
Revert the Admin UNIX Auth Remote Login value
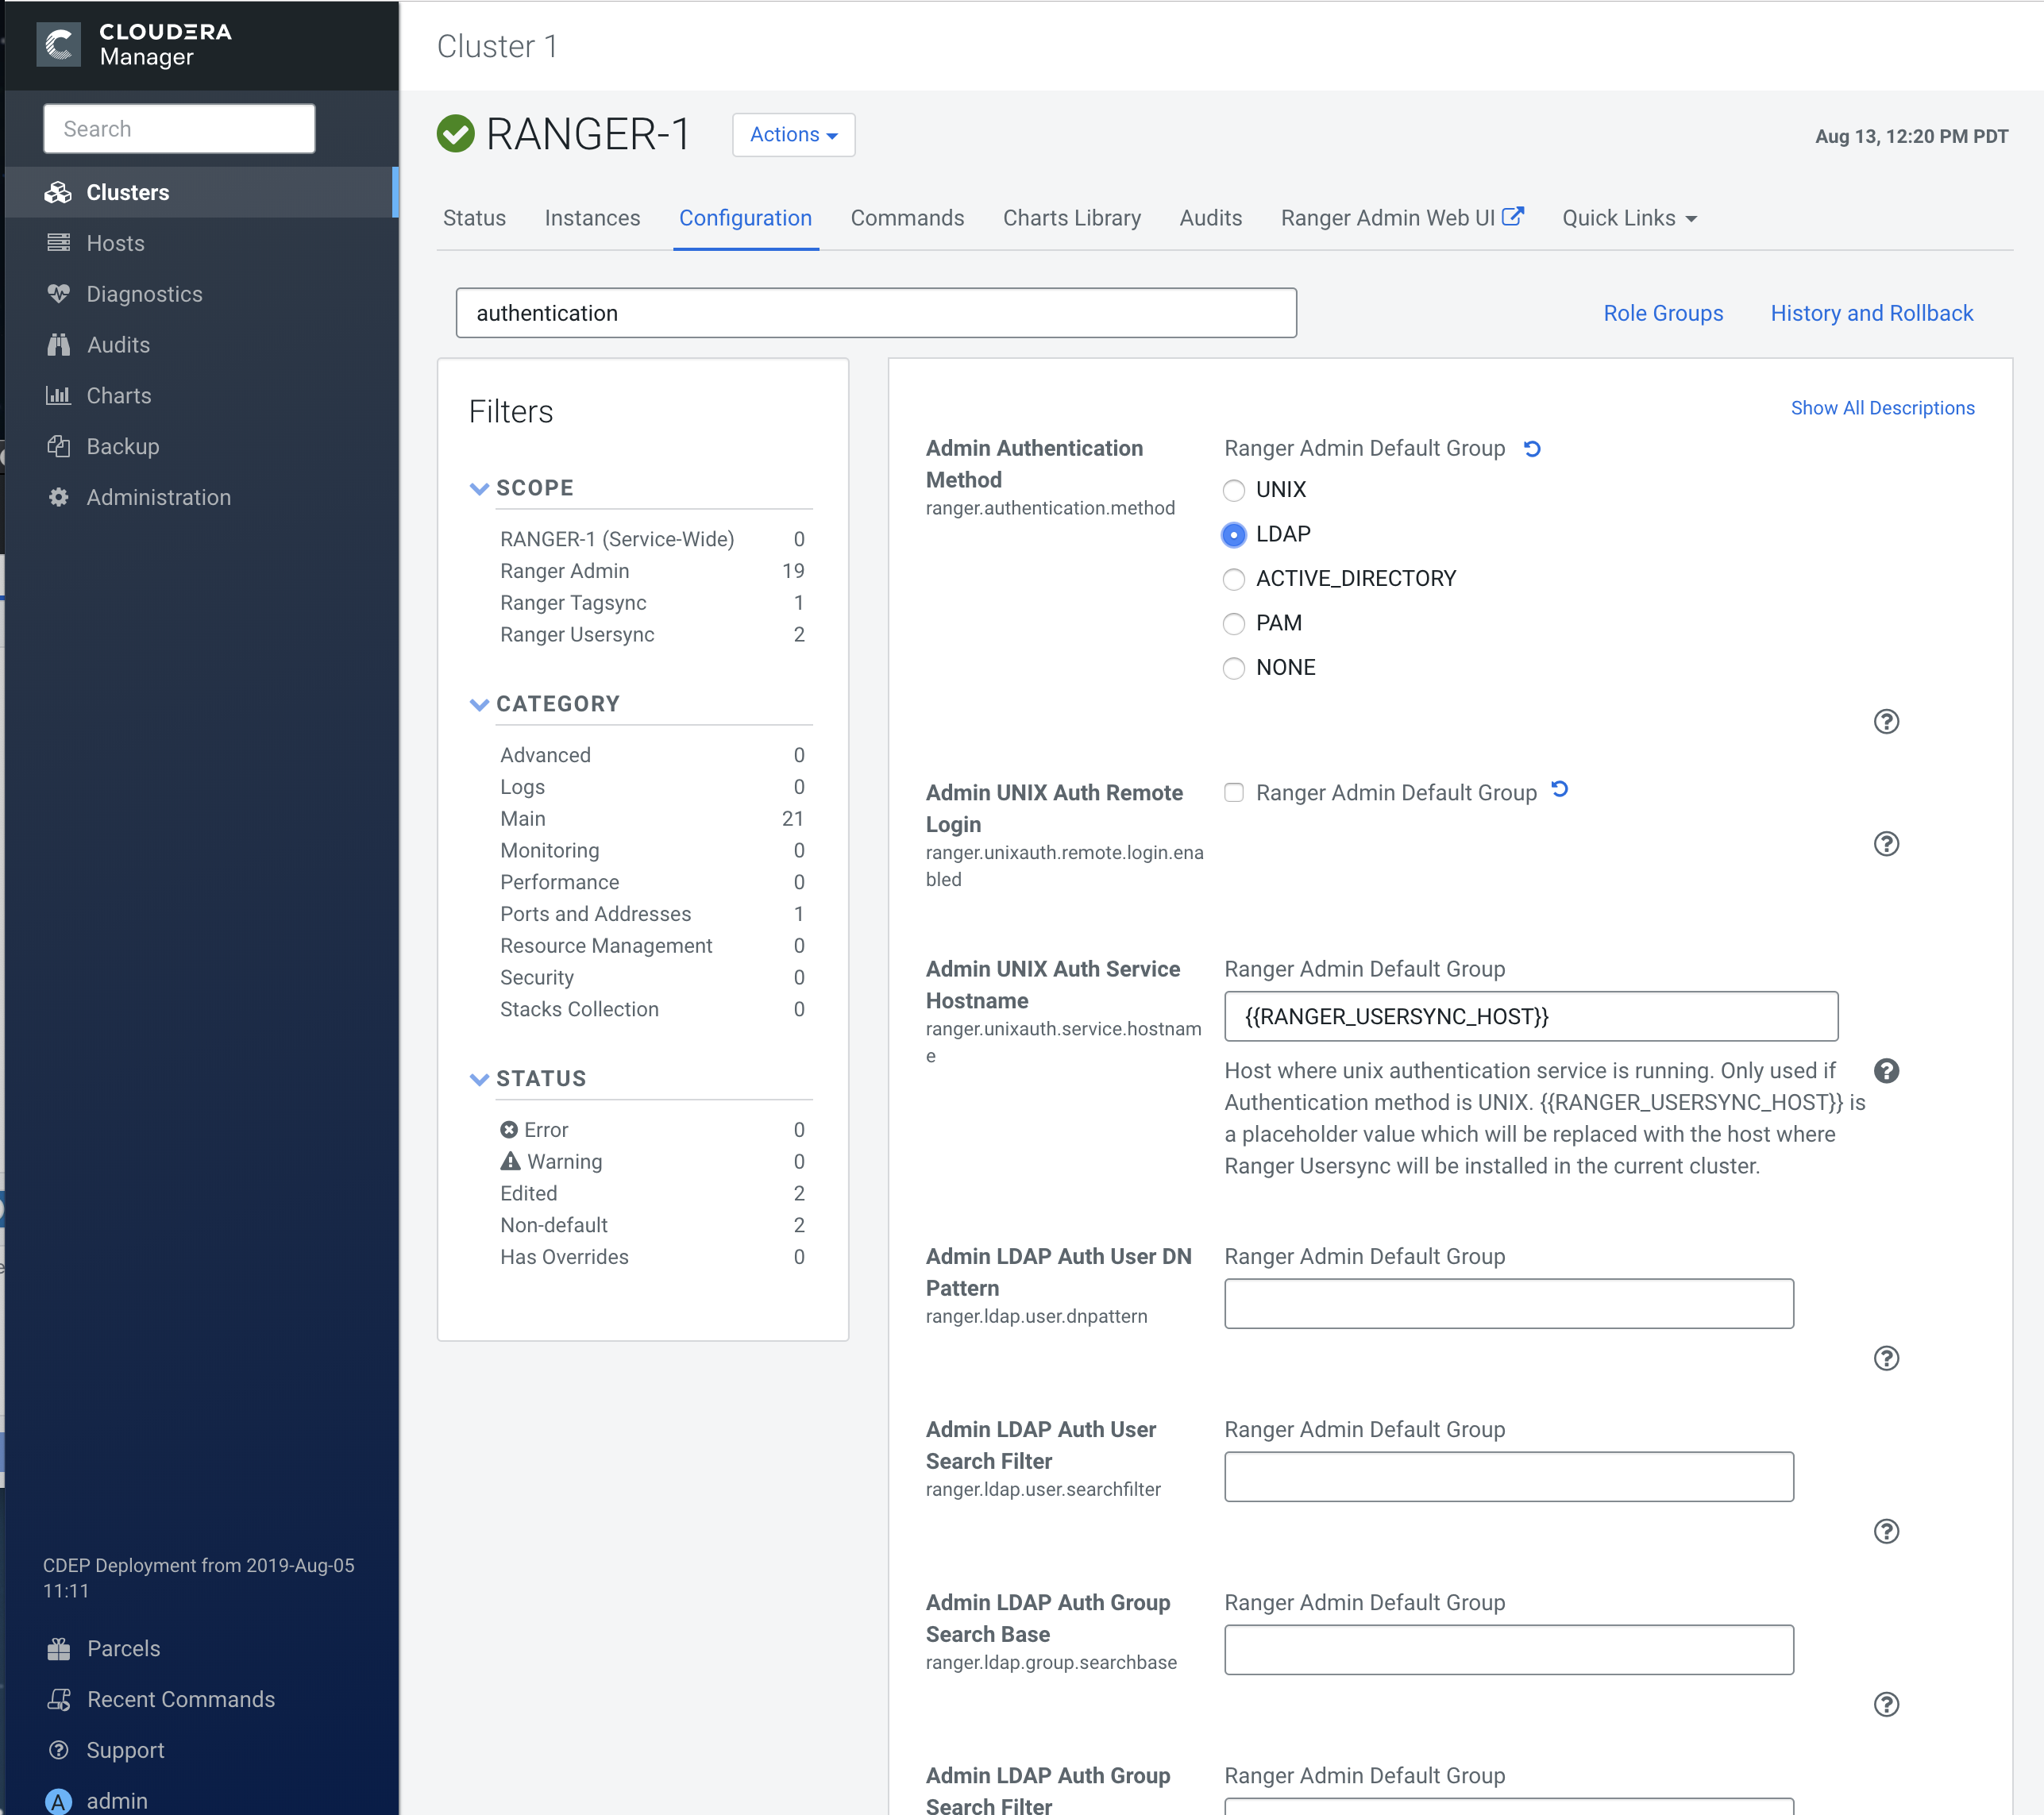coord(1559,790)
